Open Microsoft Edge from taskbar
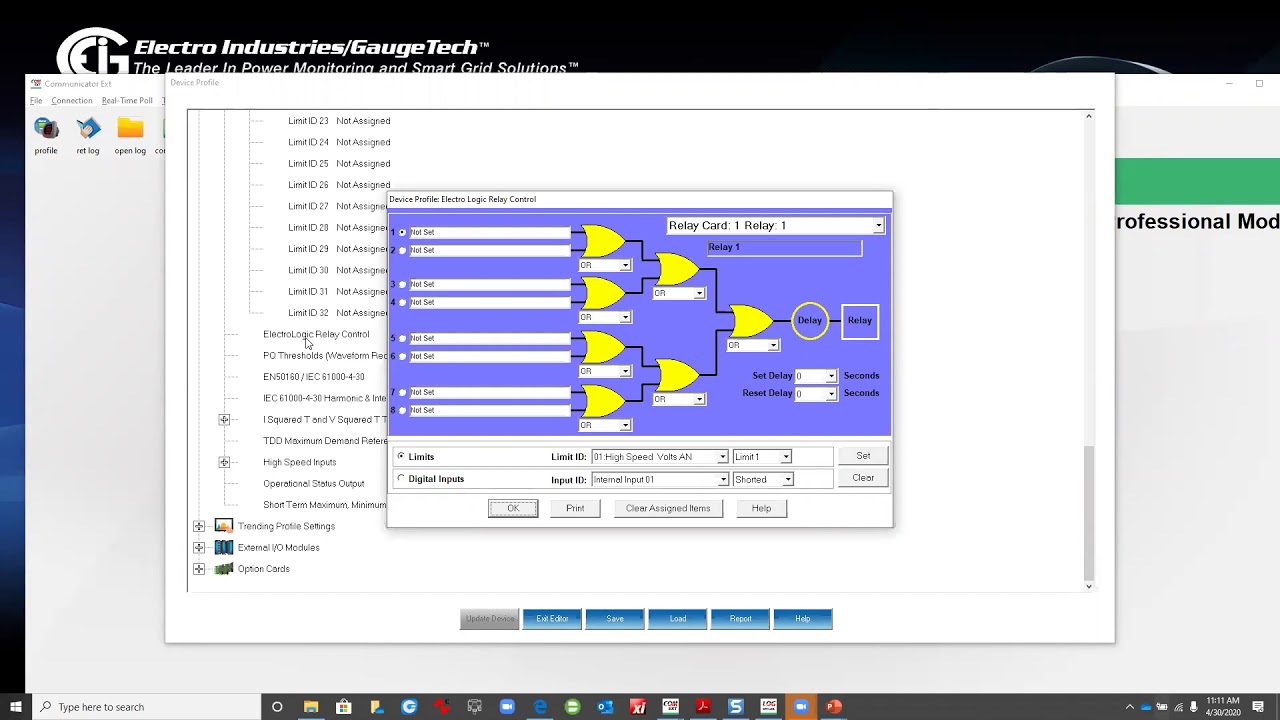This screenshot has height=720, width=1280. click(540, 707)
